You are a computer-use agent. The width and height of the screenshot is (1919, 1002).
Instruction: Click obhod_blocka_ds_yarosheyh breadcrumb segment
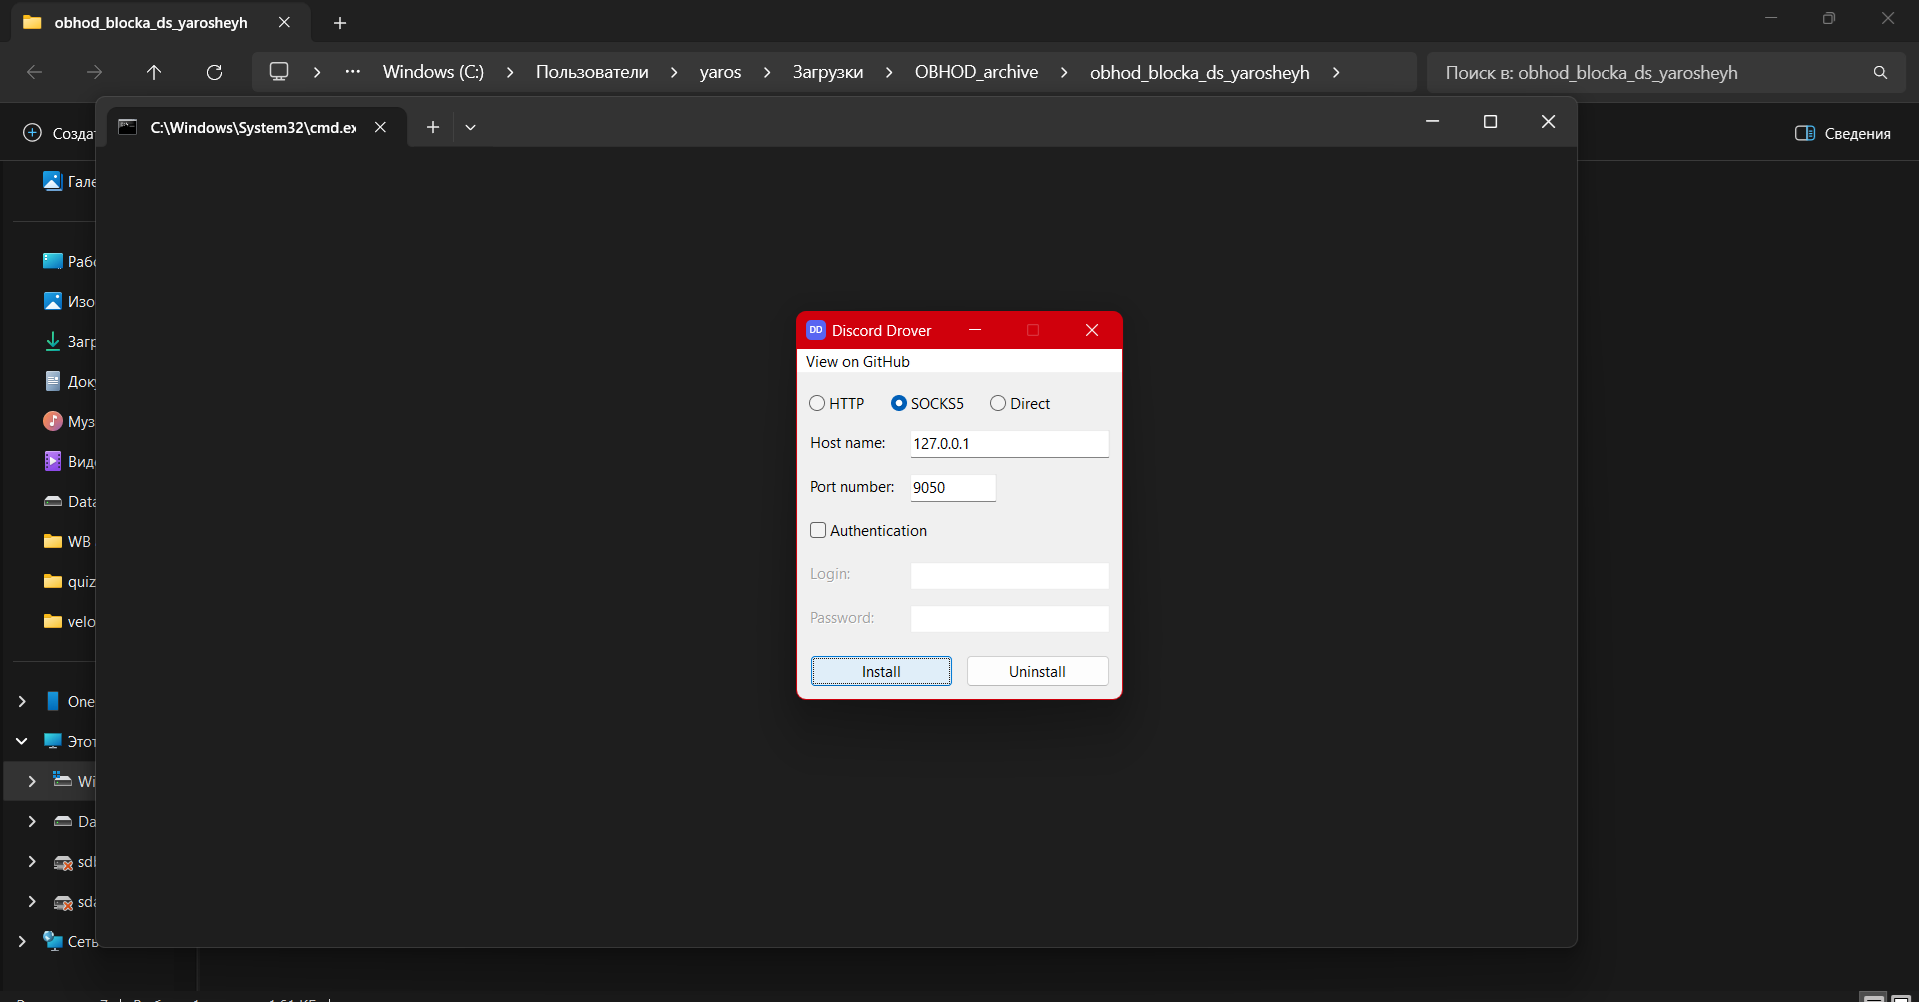click(1199, 72)
